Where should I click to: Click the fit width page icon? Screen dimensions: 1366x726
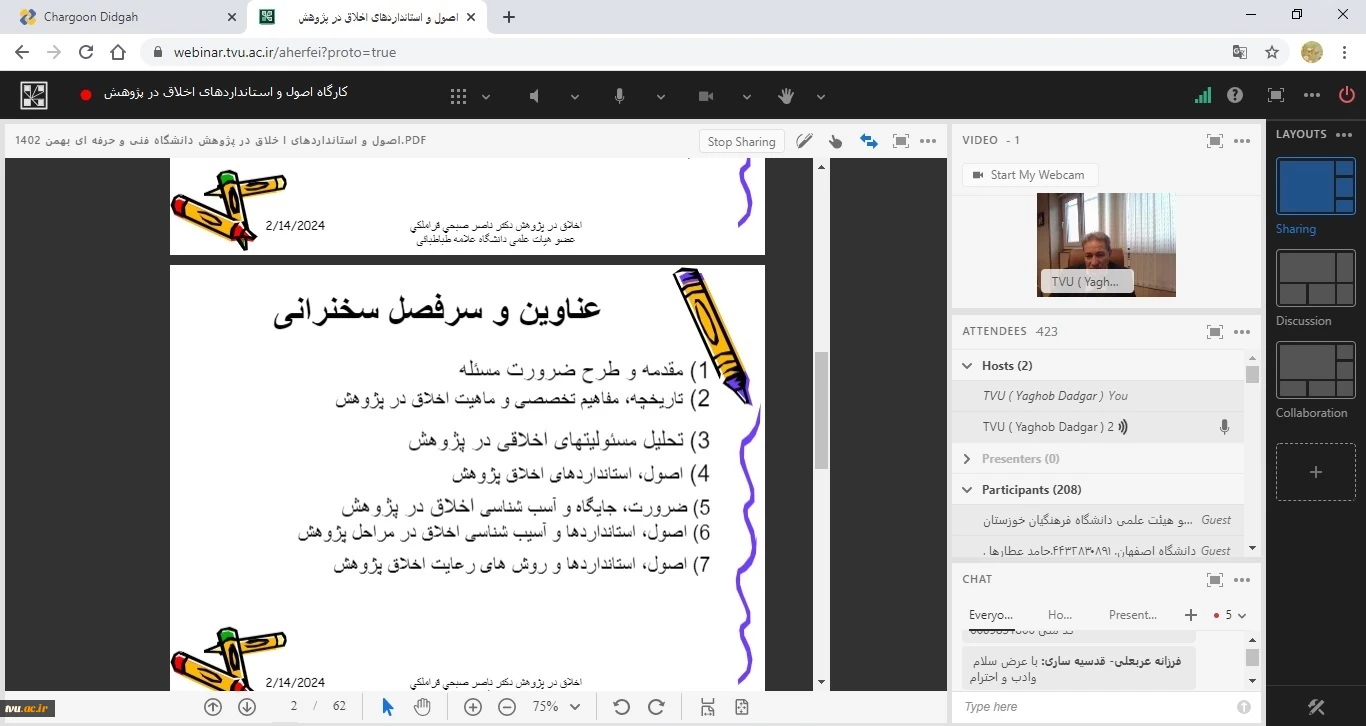[708, 707]
